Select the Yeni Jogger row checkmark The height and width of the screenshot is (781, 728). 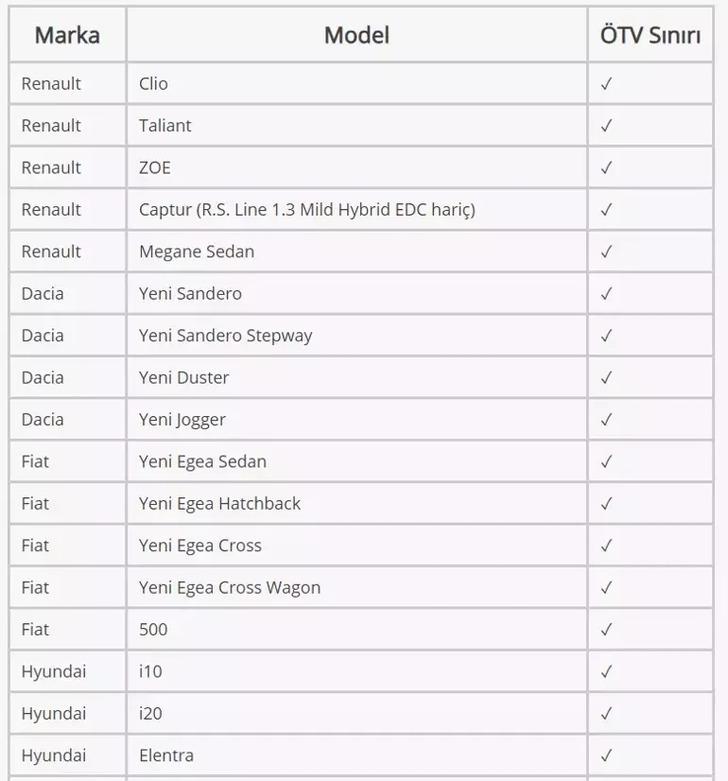pyautogui.click(x=606, y=420)
